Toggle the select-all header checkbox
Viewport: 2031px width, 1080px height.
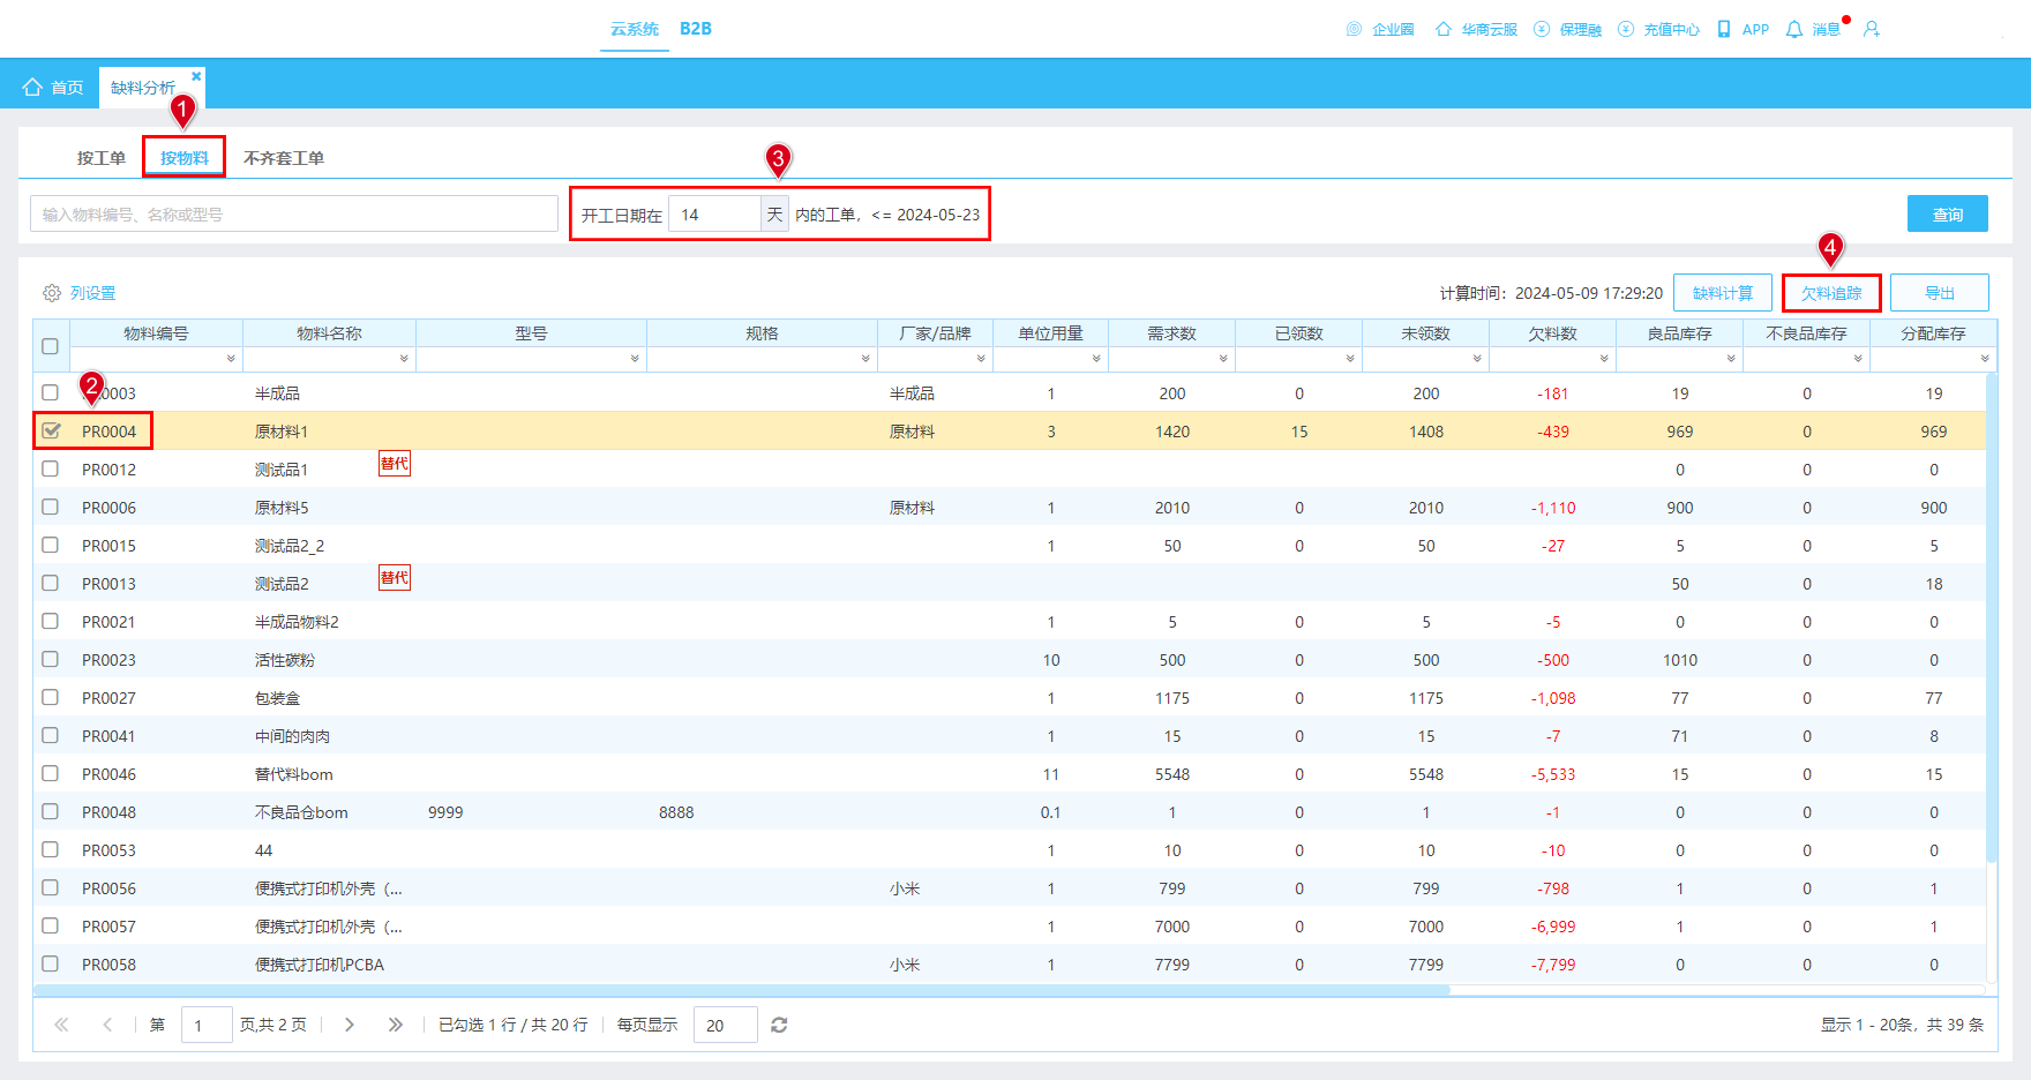pos(50,346)
